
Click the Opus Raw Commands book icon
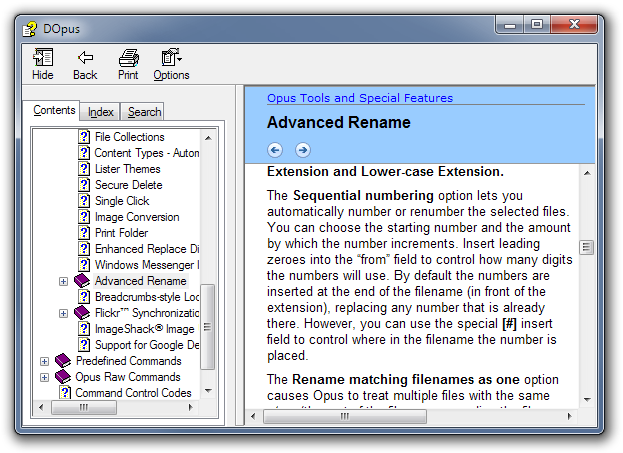(63, 377)
